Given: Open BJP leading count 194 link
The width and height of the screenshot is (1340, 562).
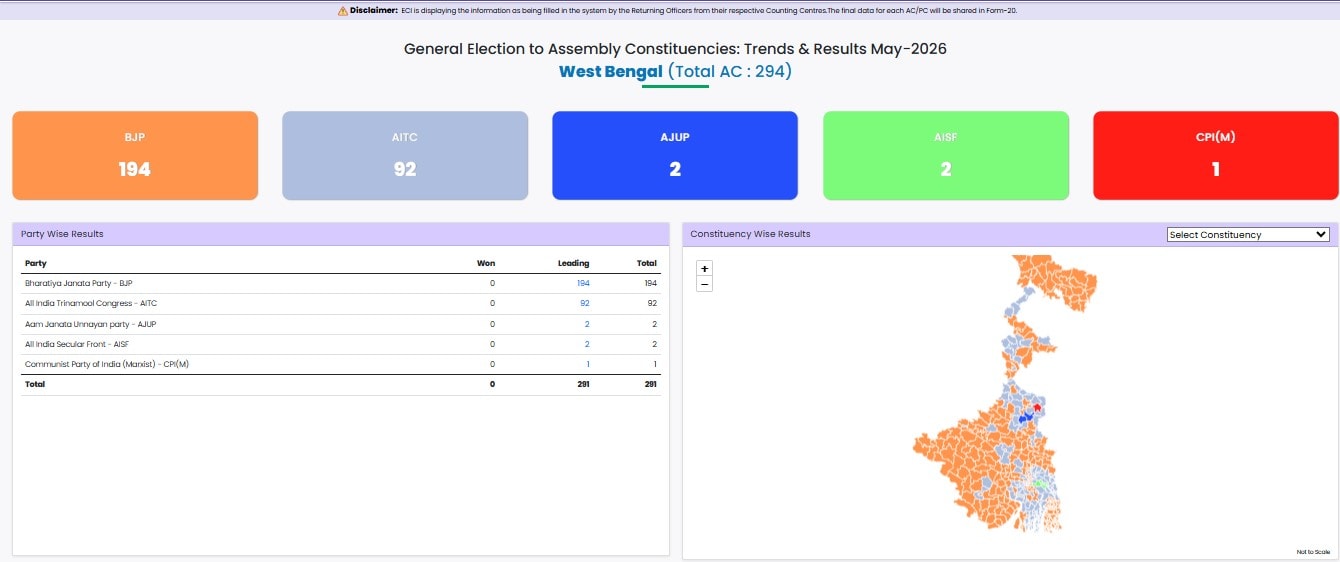Looking at the screenshot, I should [583, 283].
